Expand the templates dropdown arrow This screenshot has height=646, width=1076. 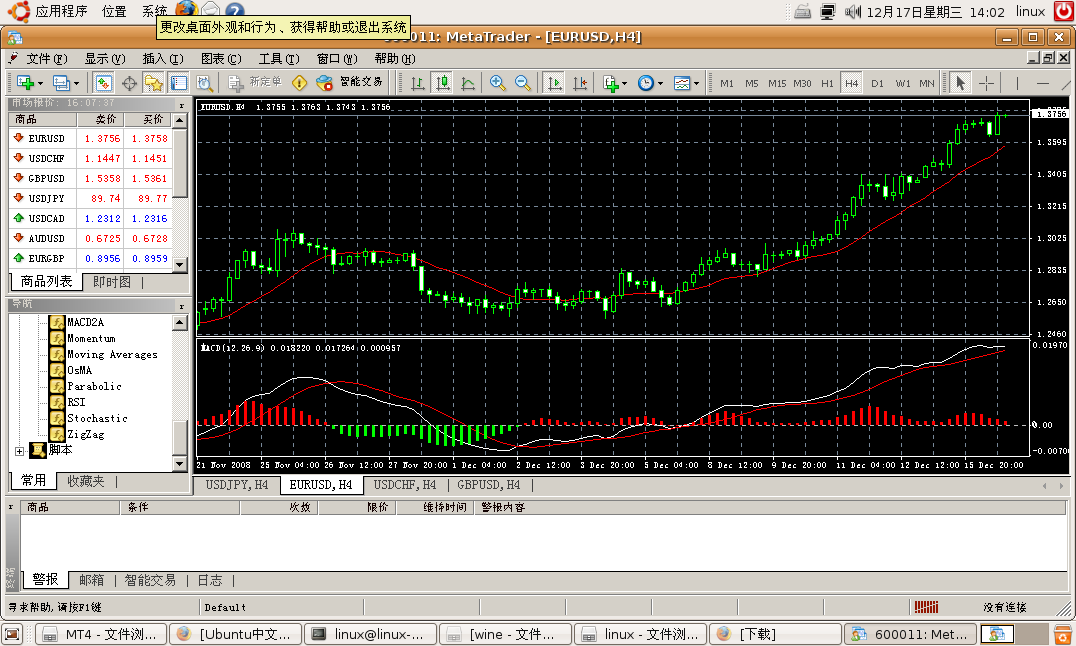(697, 84)
